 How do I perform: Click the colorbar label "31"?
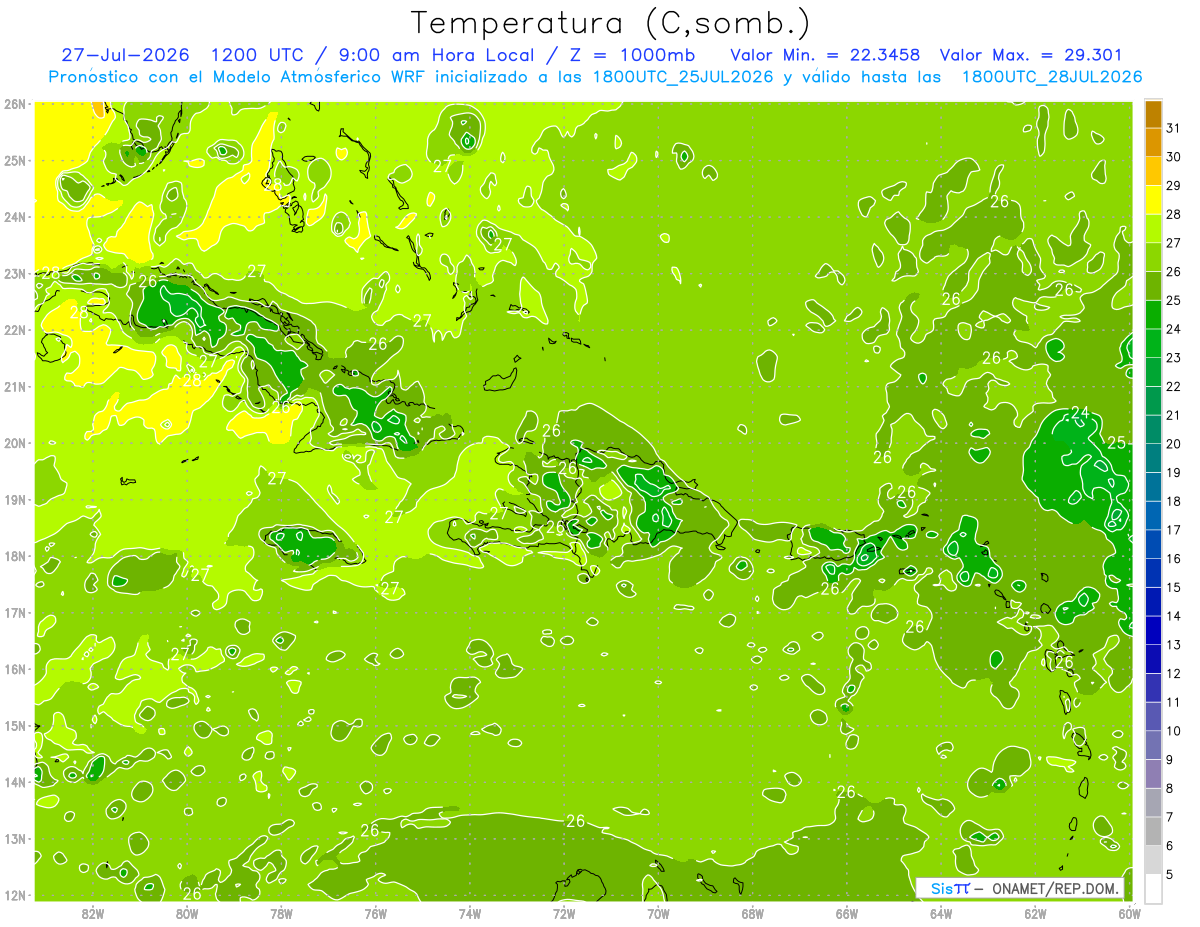(1173, 128)
